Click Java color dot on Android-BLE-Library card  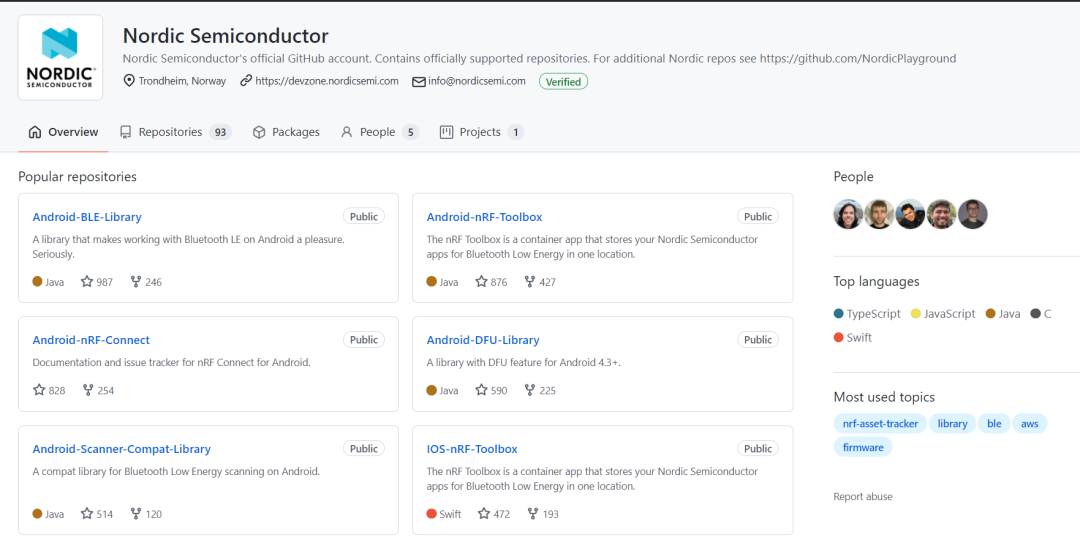pos(37,281)
